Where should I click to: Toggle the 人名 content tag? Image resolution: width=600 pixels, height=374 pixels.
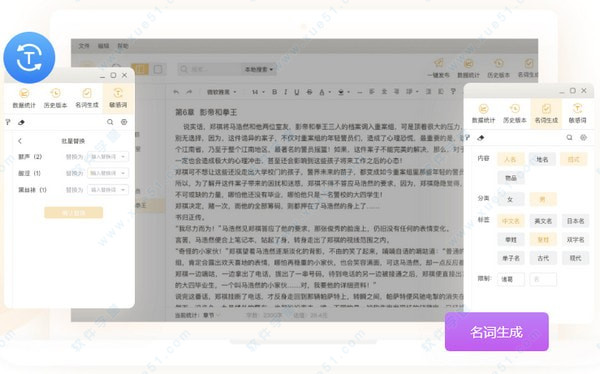(x=510, y=159)
